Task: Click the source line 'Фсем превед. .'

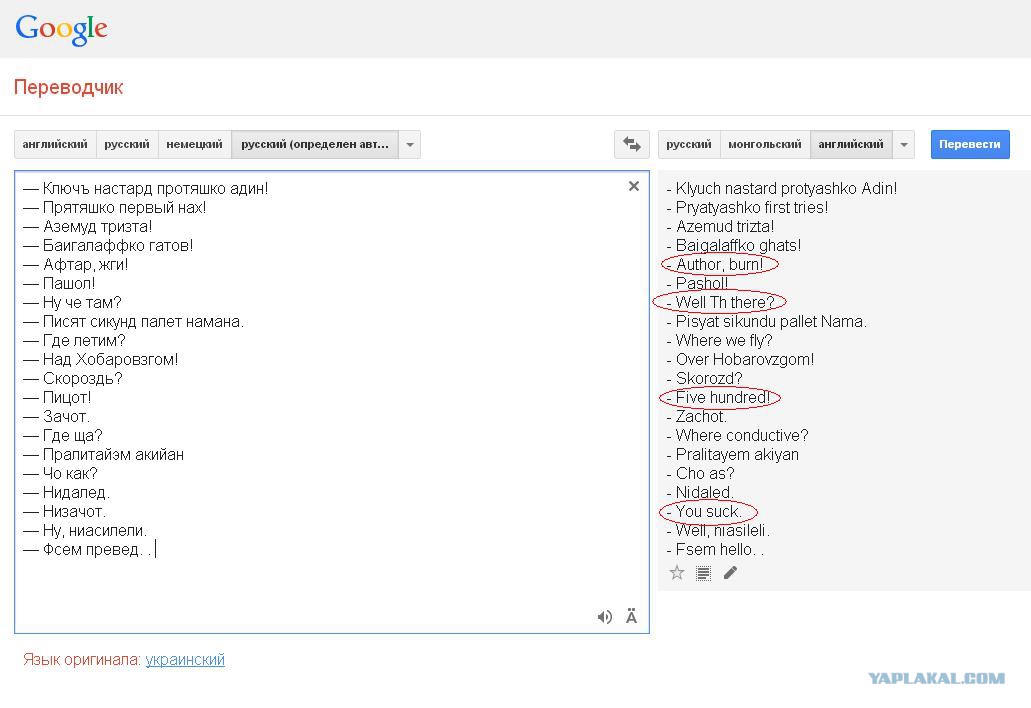Action: click(87, 550)
